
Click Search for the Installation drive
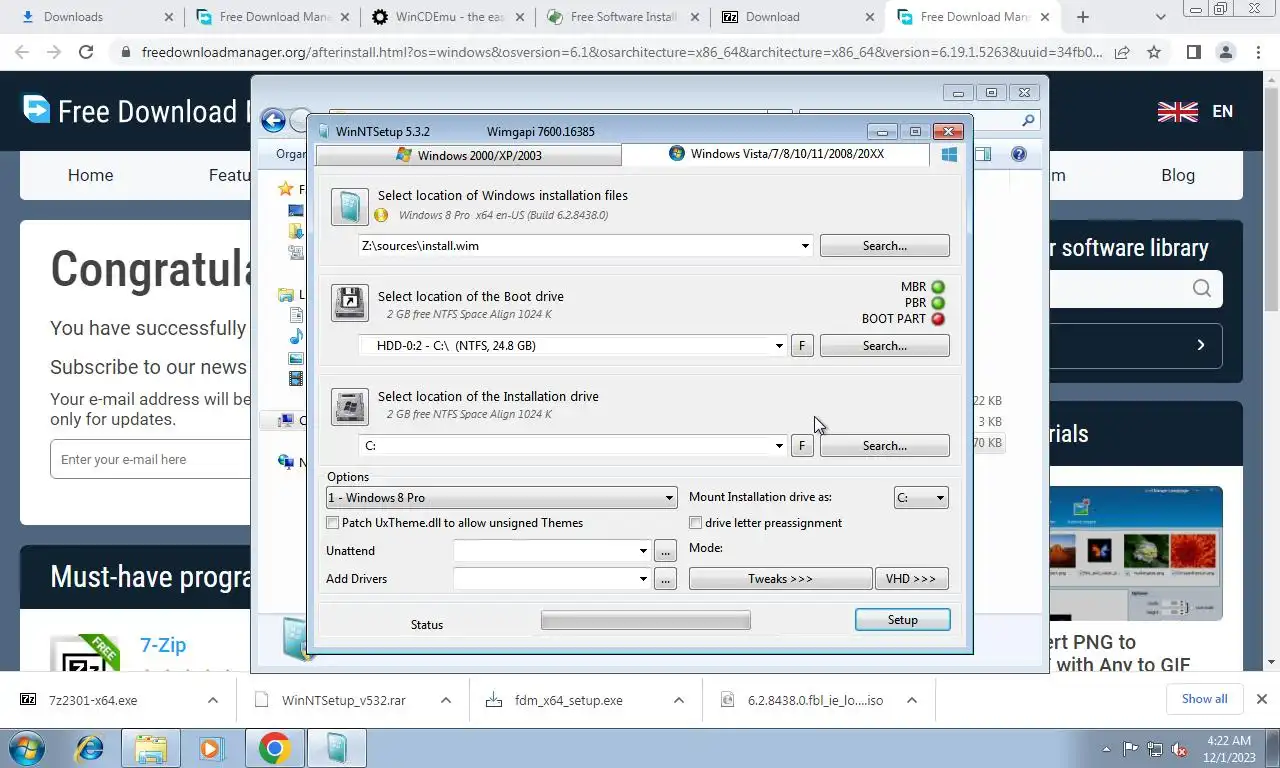885,446
